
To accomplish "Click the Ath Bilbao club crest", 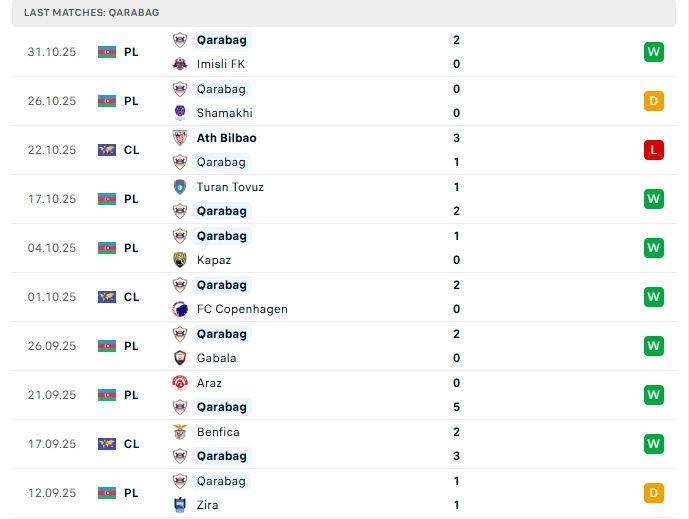I will point(180,138).
